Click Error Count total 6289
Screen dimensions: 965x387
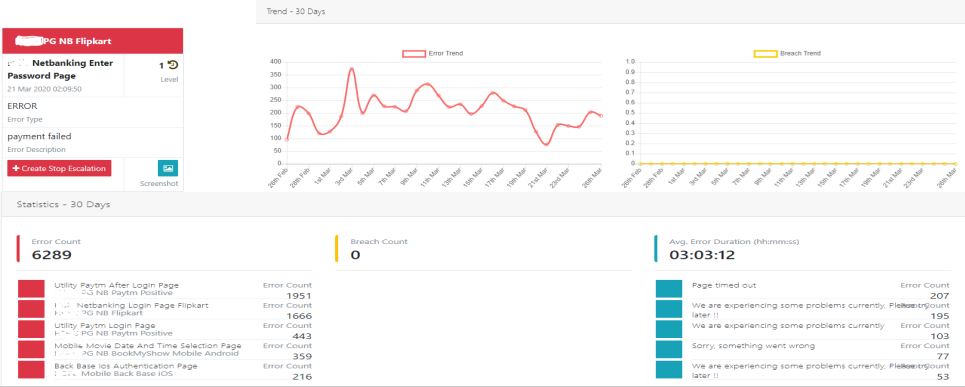(x=52, y=255)
